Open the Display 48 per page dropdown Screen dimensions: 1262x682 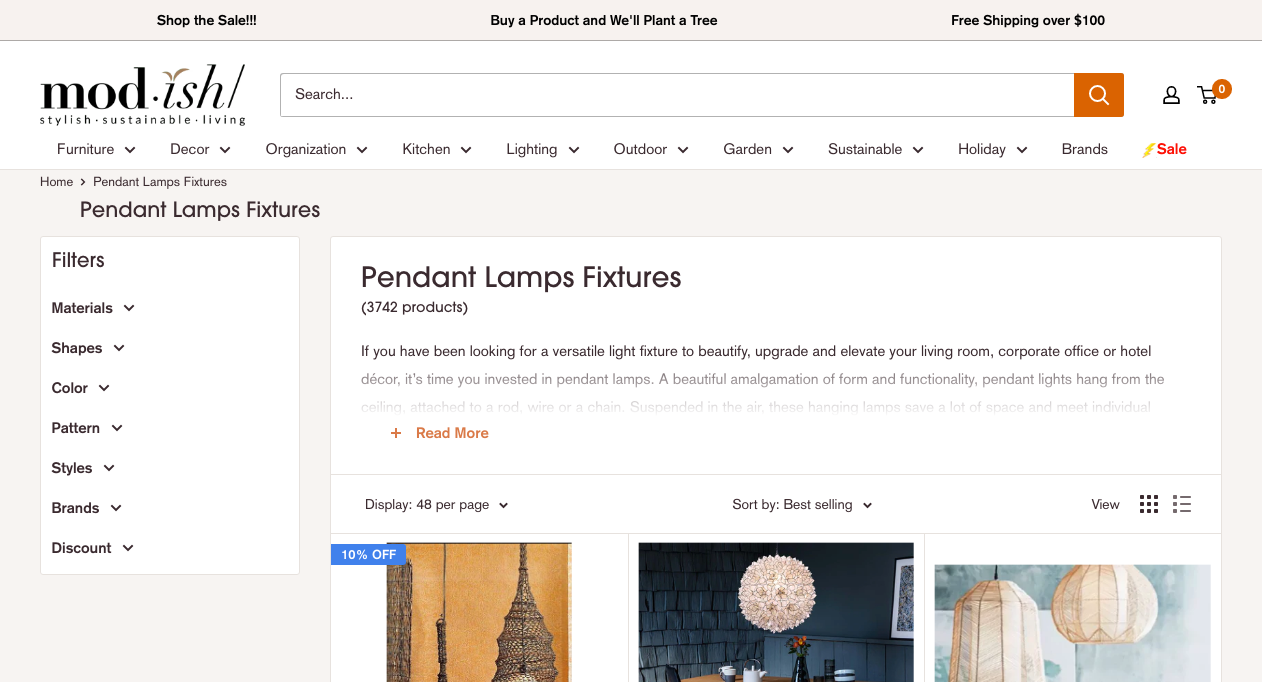(x=437, y=505)
